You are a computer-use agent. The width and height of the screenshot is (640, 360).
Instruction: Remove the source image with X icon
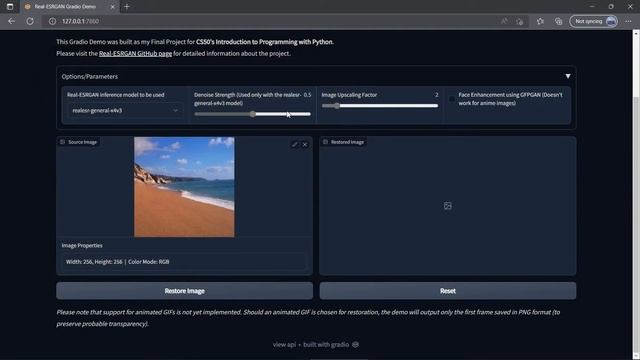305,144
